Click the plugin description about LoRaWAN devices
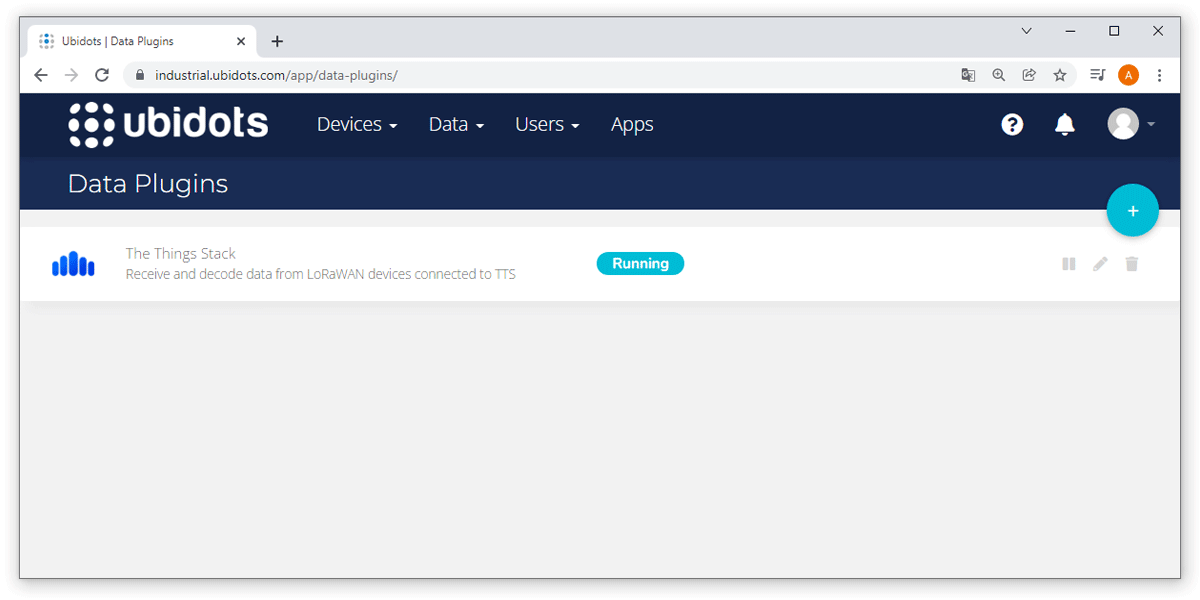This screenshot has width=1200, height=600. [x=321, y=274]
